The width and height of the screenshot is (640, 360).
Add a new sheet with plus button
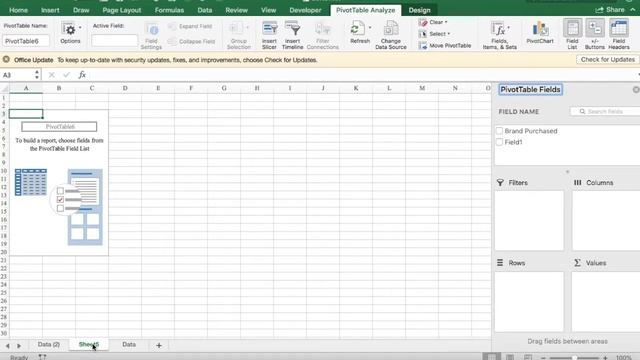(159, 345)
